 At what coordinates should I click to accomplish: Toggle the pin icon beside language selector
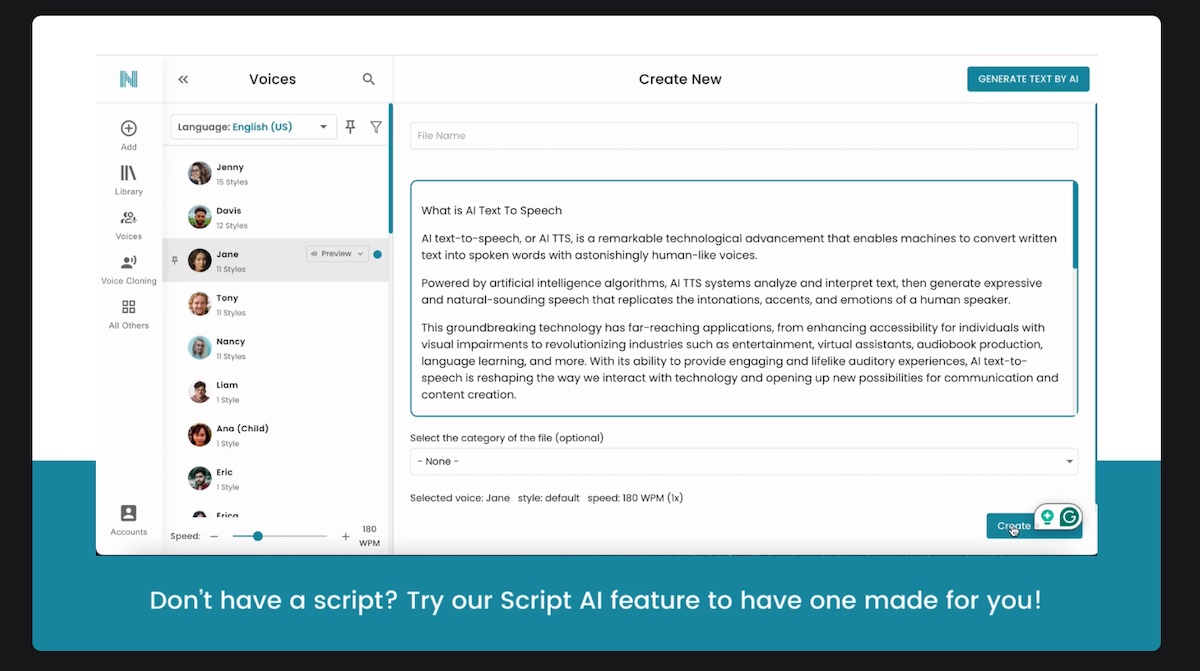click(350, 127)
